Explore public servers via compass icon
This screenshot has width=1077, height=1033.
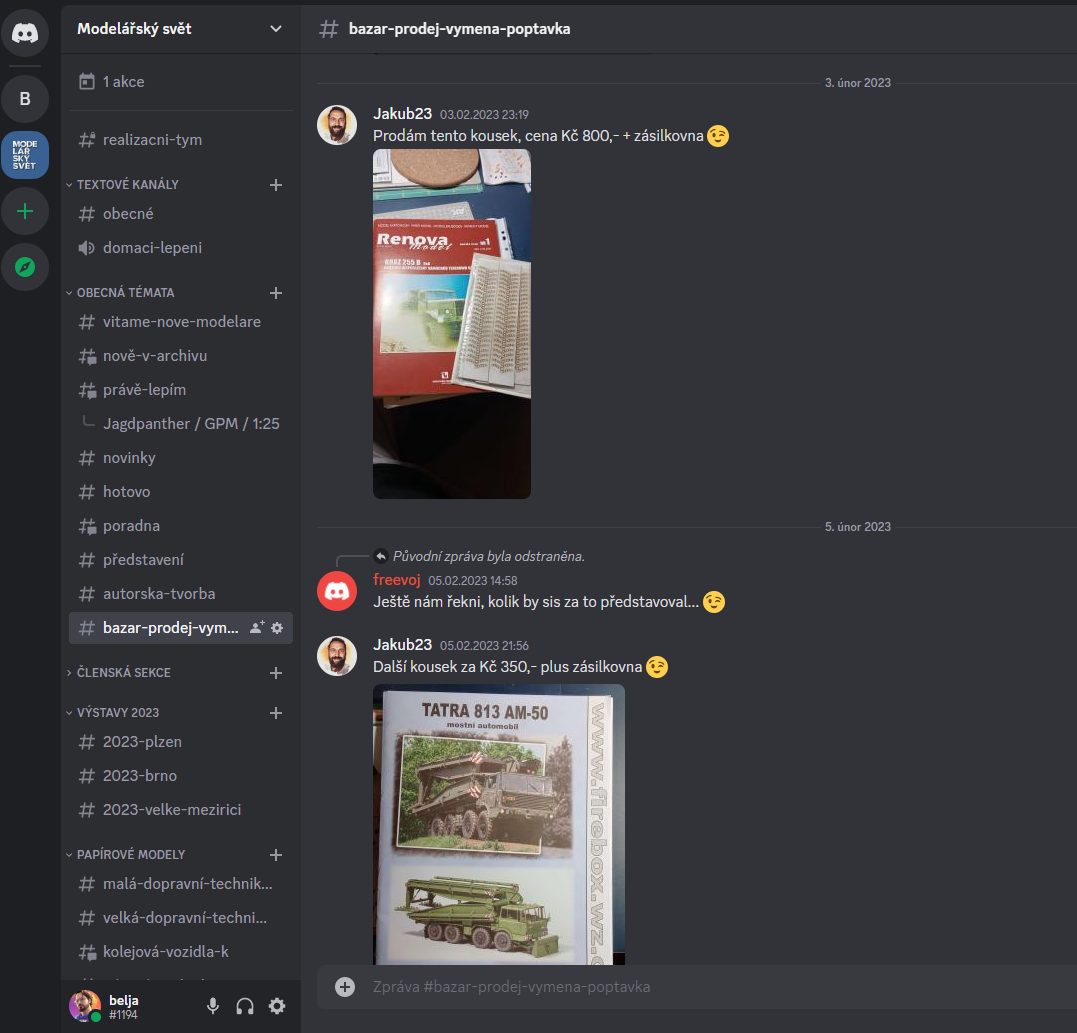[25, 266]
